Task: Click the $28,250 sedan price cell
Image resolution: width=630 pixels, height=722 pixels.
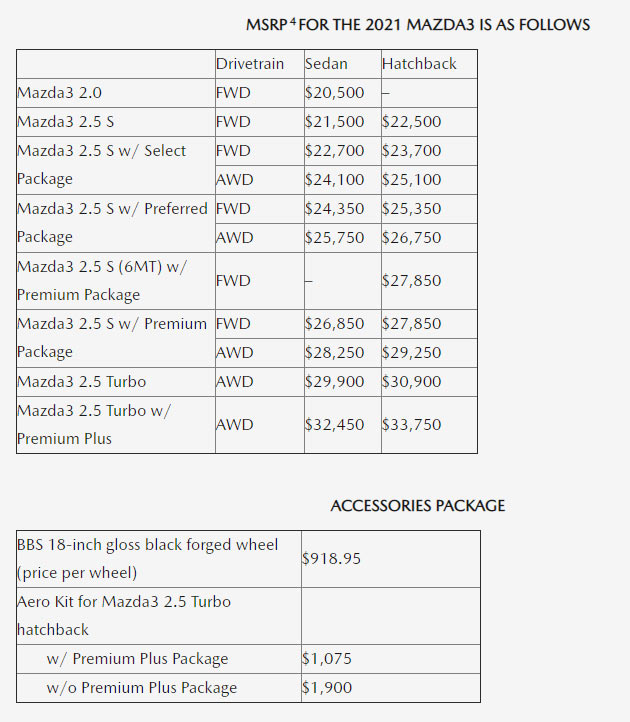Action: pyautogui.click(x=334, y=353)
